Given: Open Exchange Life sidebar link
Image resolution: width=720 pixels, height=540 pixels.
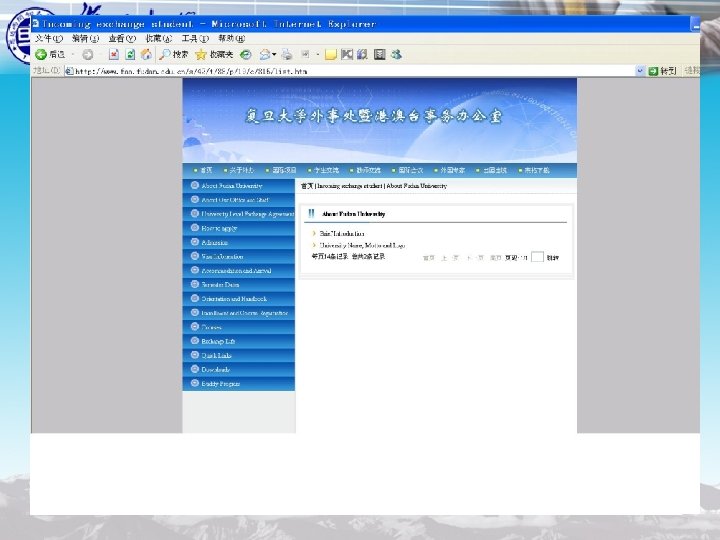Looking at the screenshot, I should [218, 342].
